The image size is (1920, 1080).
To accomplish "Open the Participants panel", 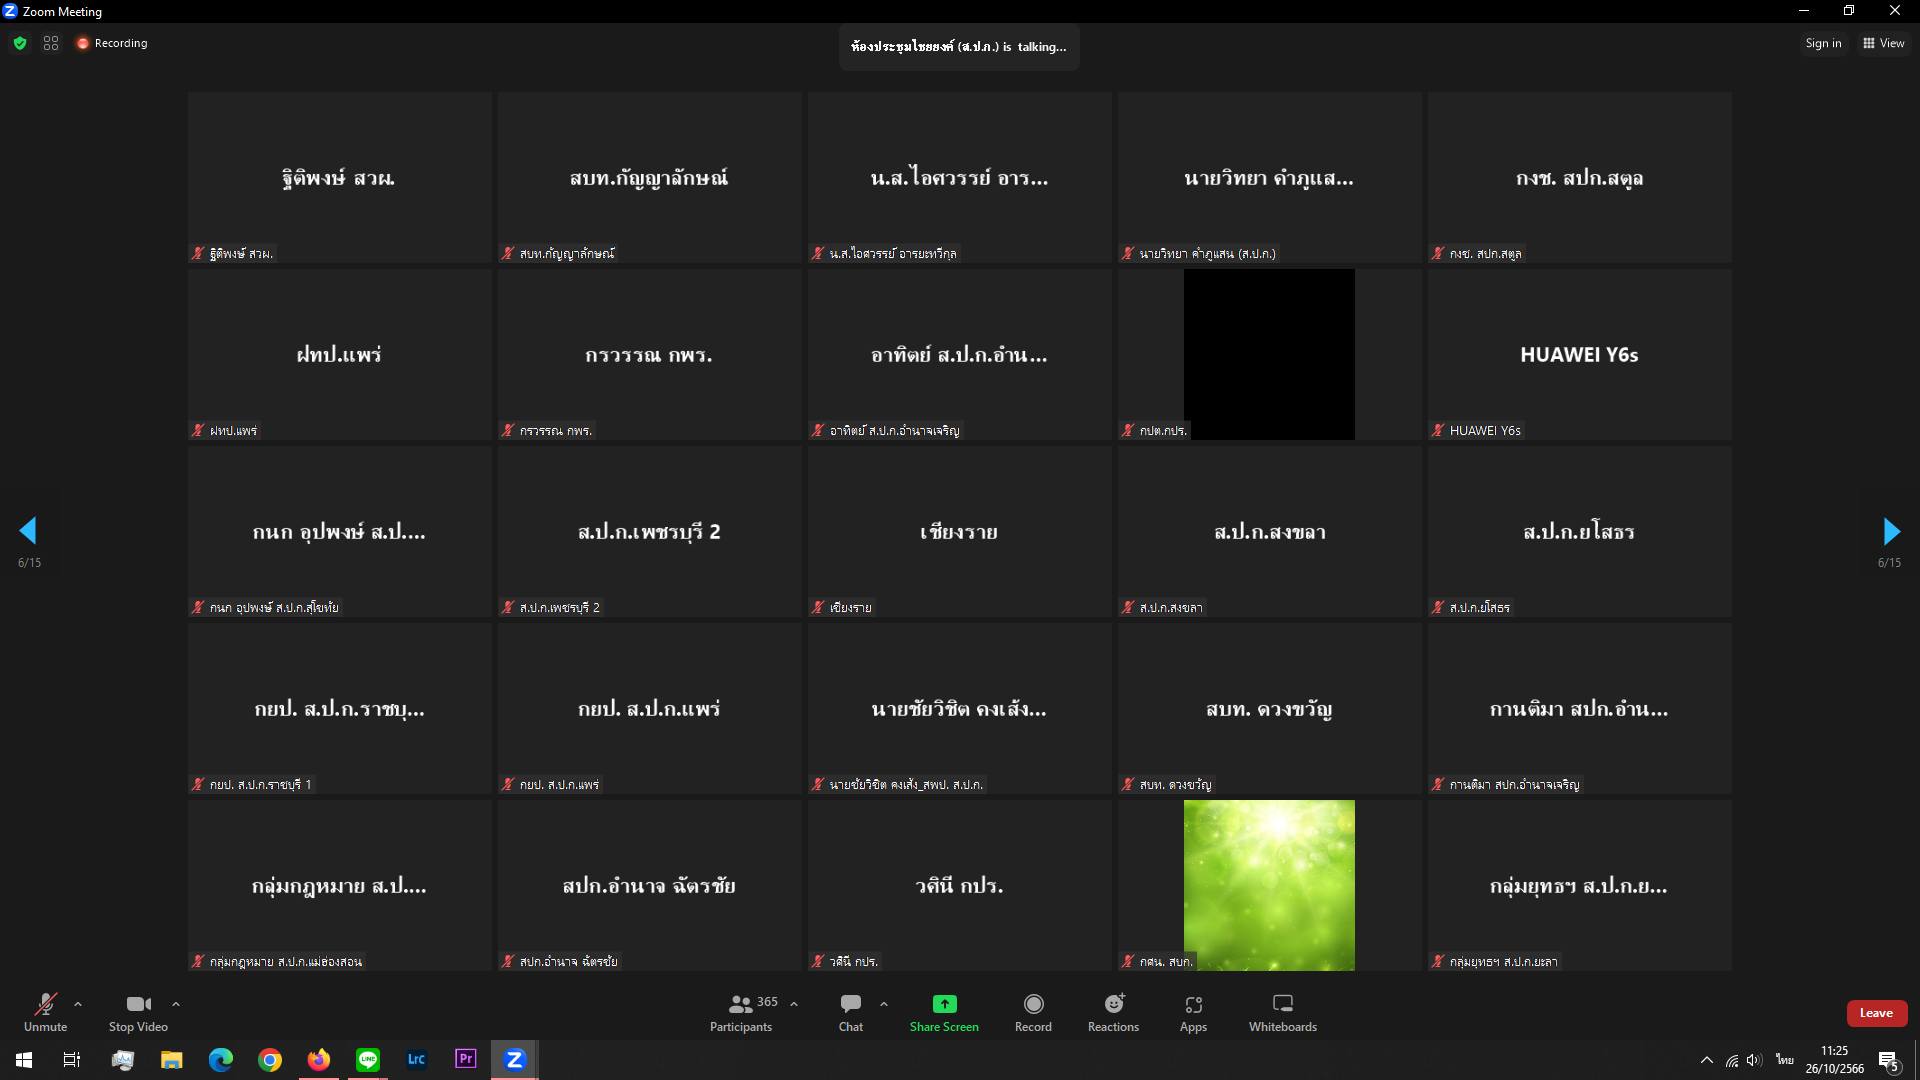I will point(741,1012).
